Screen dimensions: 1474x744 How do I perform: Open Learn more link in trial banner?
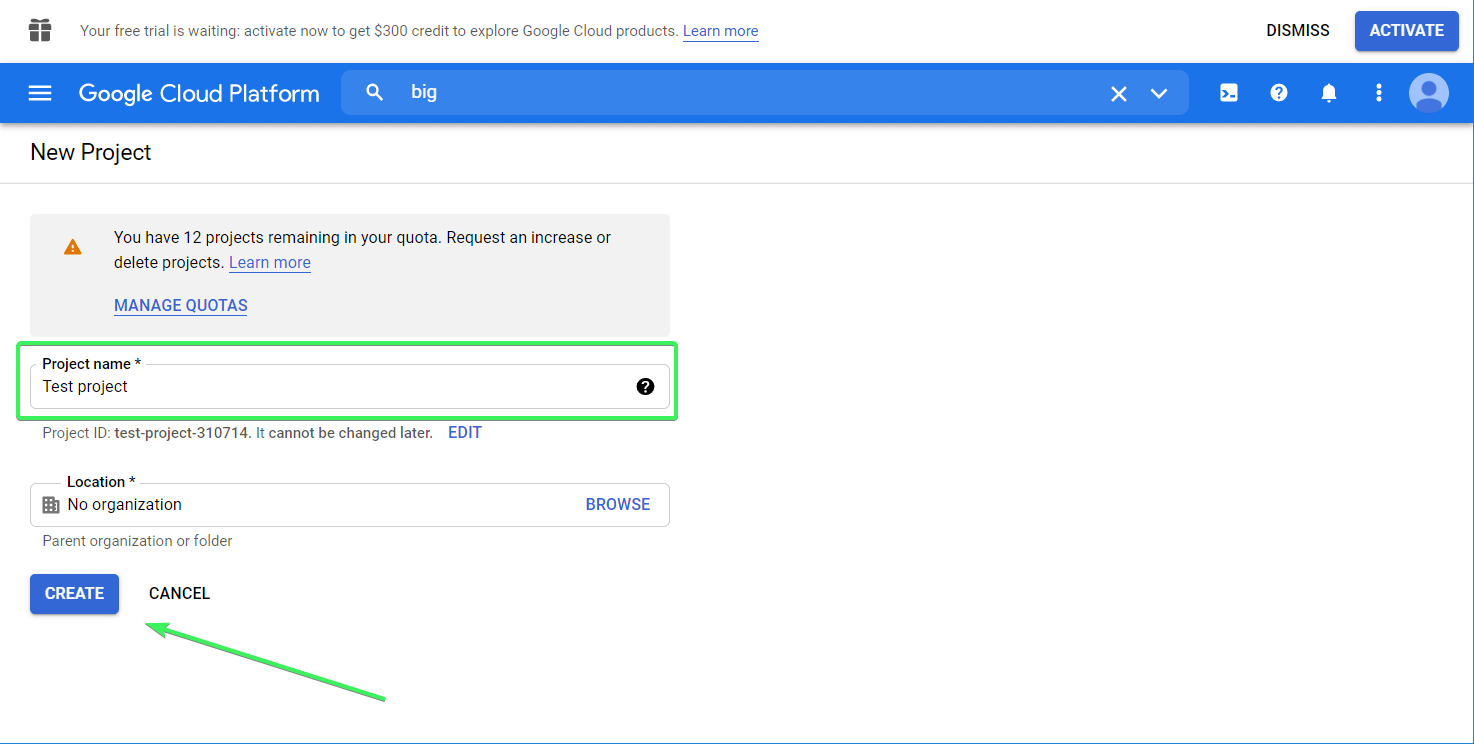(x=721, y=31)
